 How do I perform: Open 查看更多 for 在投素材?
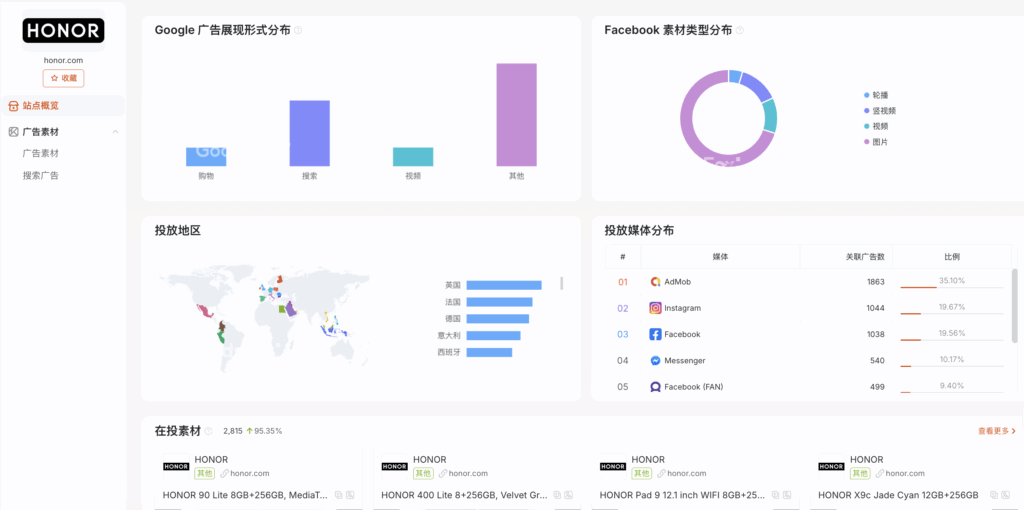click(x=997, y=431)
